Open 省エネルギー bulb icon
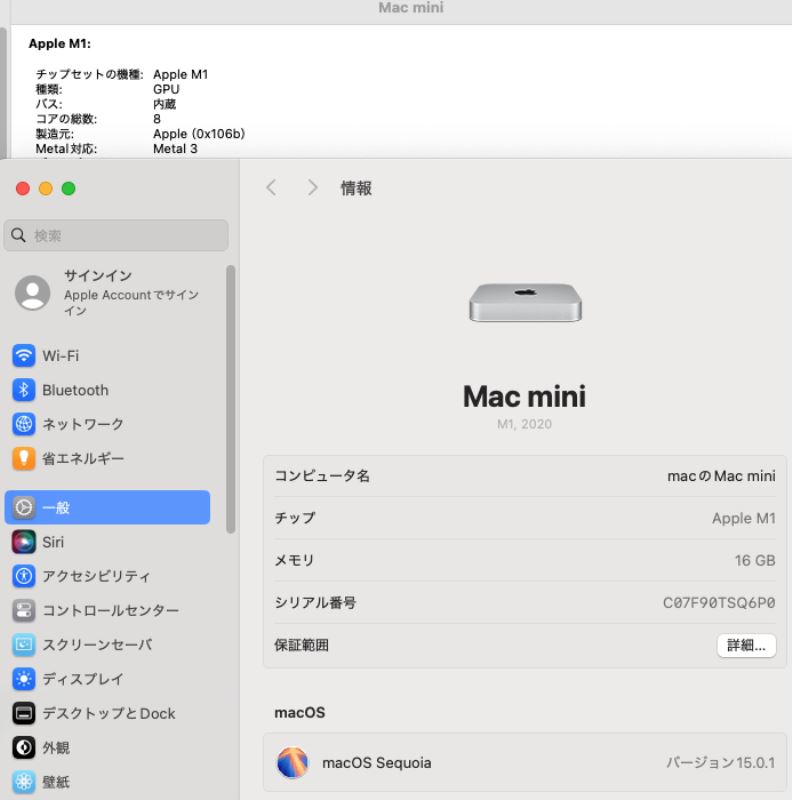Image resolution: width=792 pixels, height=800 pixels. click(x=23, y=458)
